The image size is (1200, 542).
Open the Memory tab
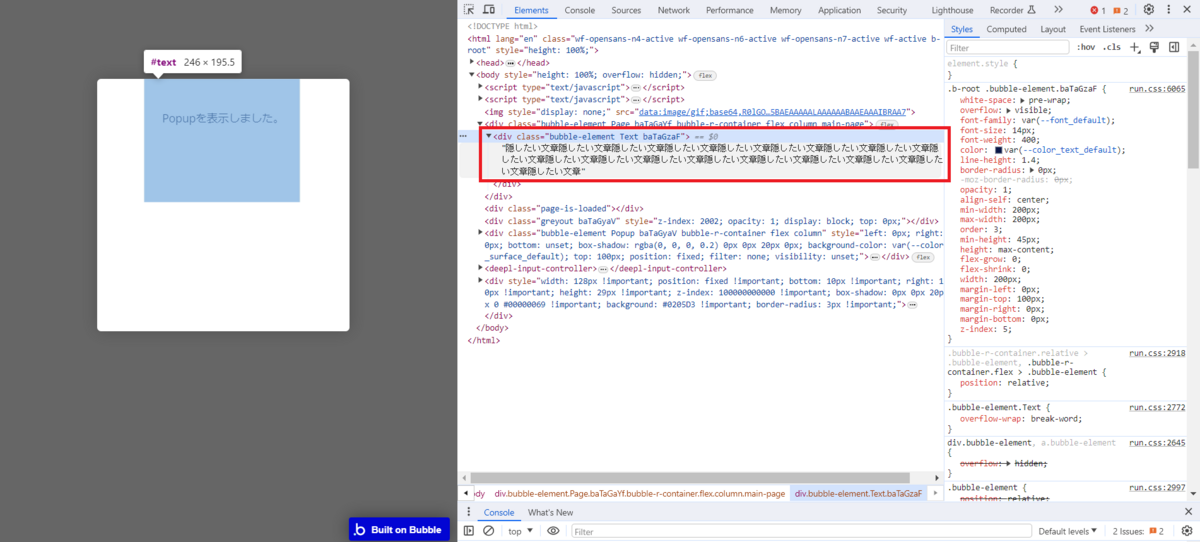785,10
